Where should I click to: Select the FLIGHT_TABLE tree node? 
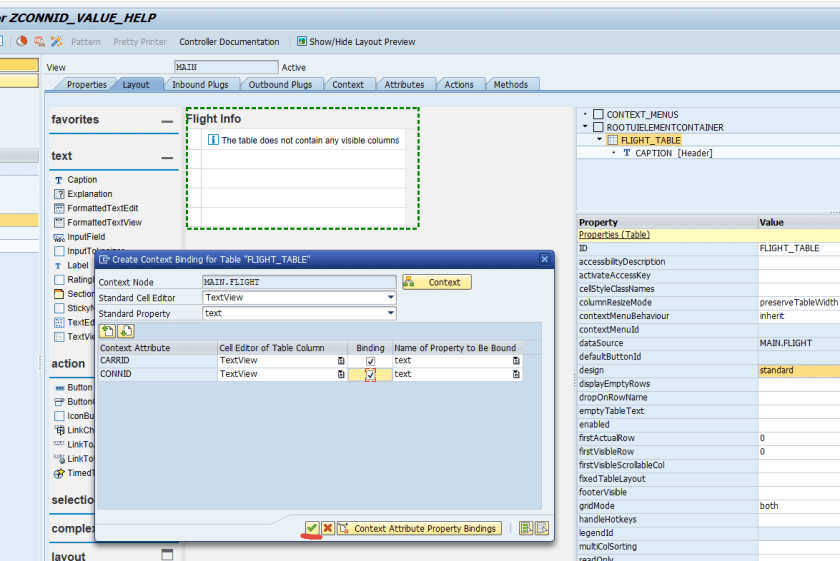pos(650,140)
